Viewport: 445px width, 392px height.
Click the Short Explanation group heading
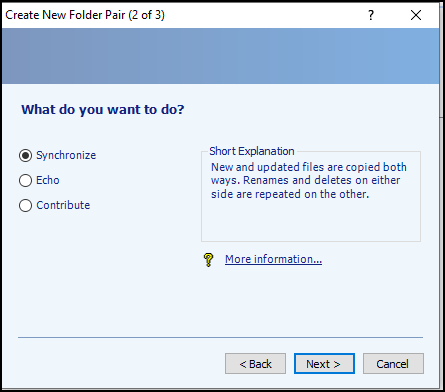coord(252,151)
